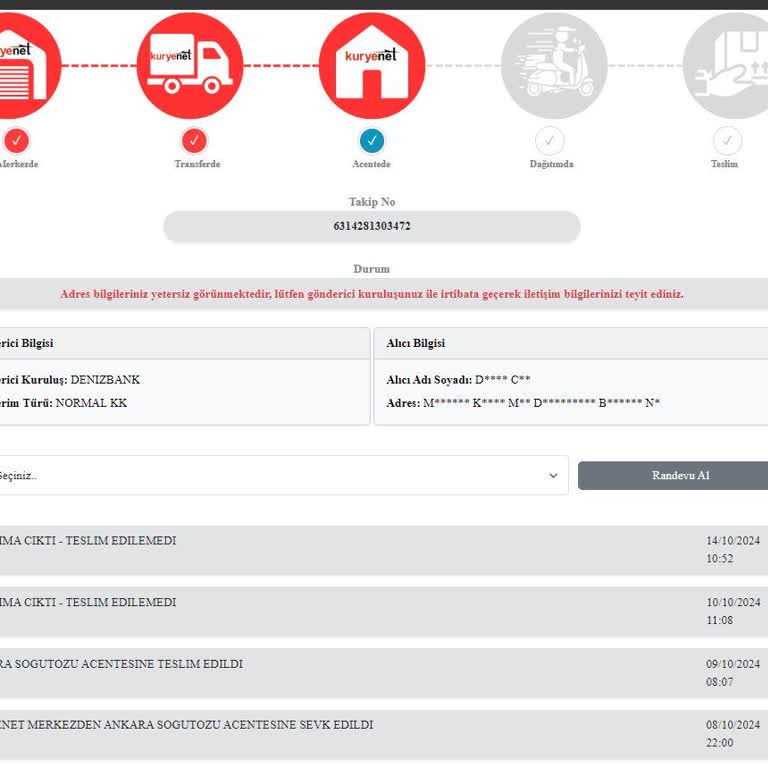The width and height of the screenshot is (768, 768).
Task: Click SOGUTOZU ACENTESINE TESLIM EDILDI row
Action: (x=384, y=673)
